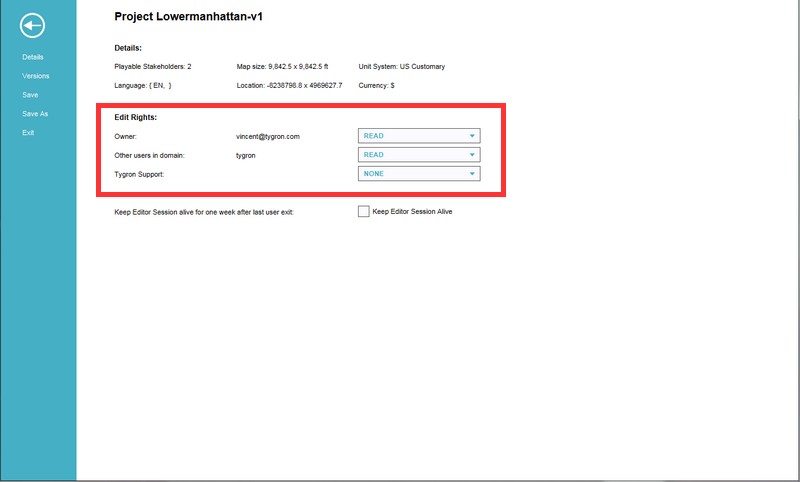Select Save in the left sidebar
The height and width of the screenshot is (482, 800).
pos(31,95)
